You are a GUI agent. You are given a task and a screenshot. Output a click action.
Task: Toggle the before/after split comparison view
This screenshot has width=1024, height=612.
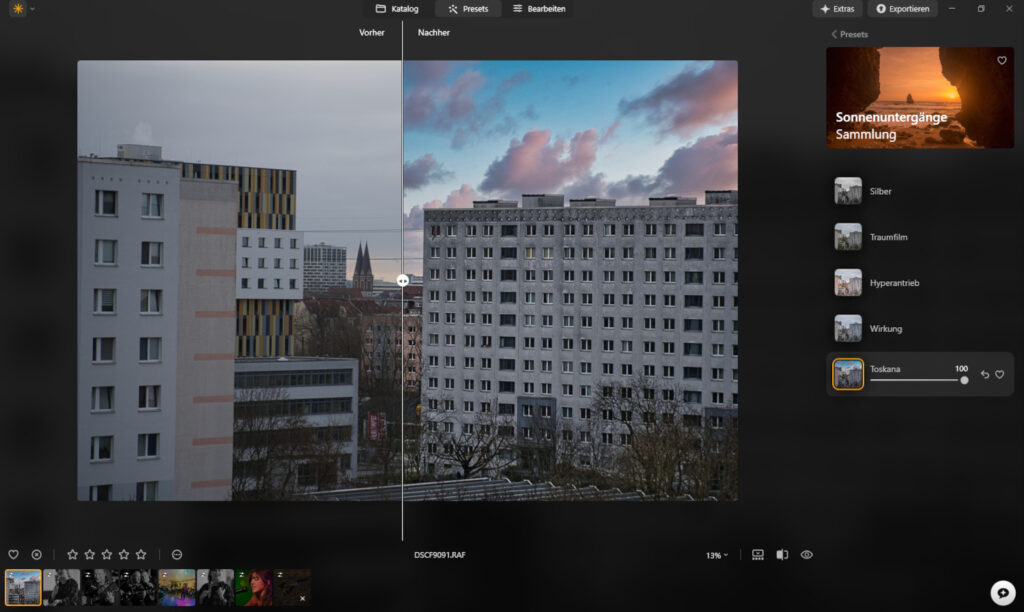(x=782, y=554)
